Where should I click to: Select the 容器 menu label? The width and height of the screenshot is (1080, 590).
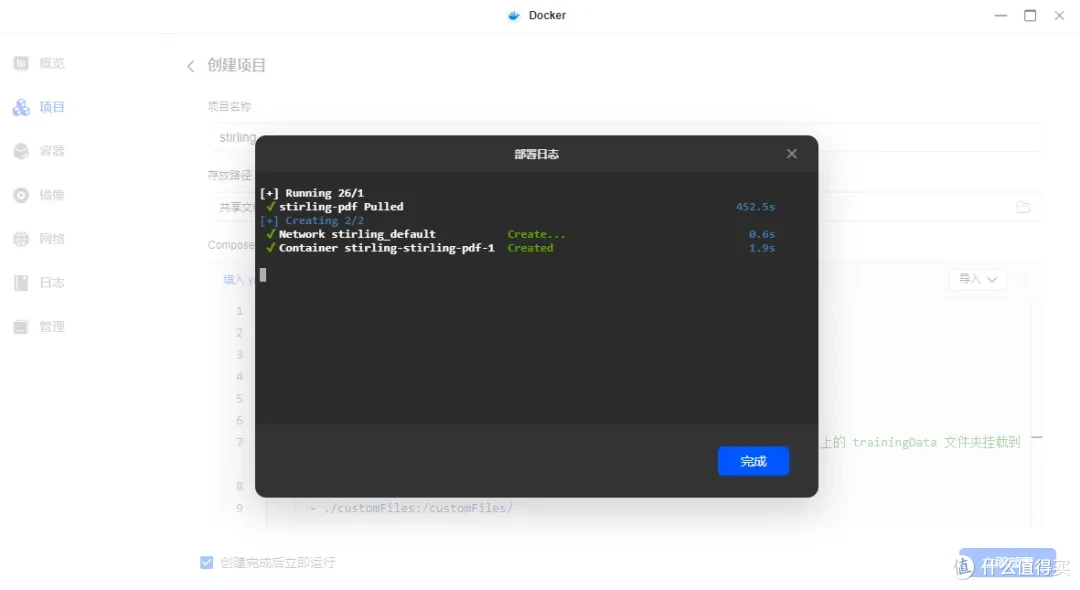tap(52, 151)
